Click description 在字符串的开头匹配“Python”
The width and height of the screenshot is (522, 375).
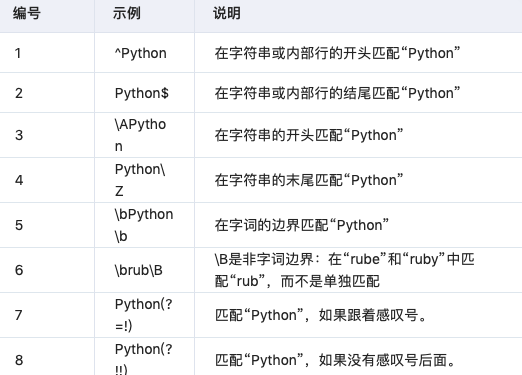coord(309,135)
